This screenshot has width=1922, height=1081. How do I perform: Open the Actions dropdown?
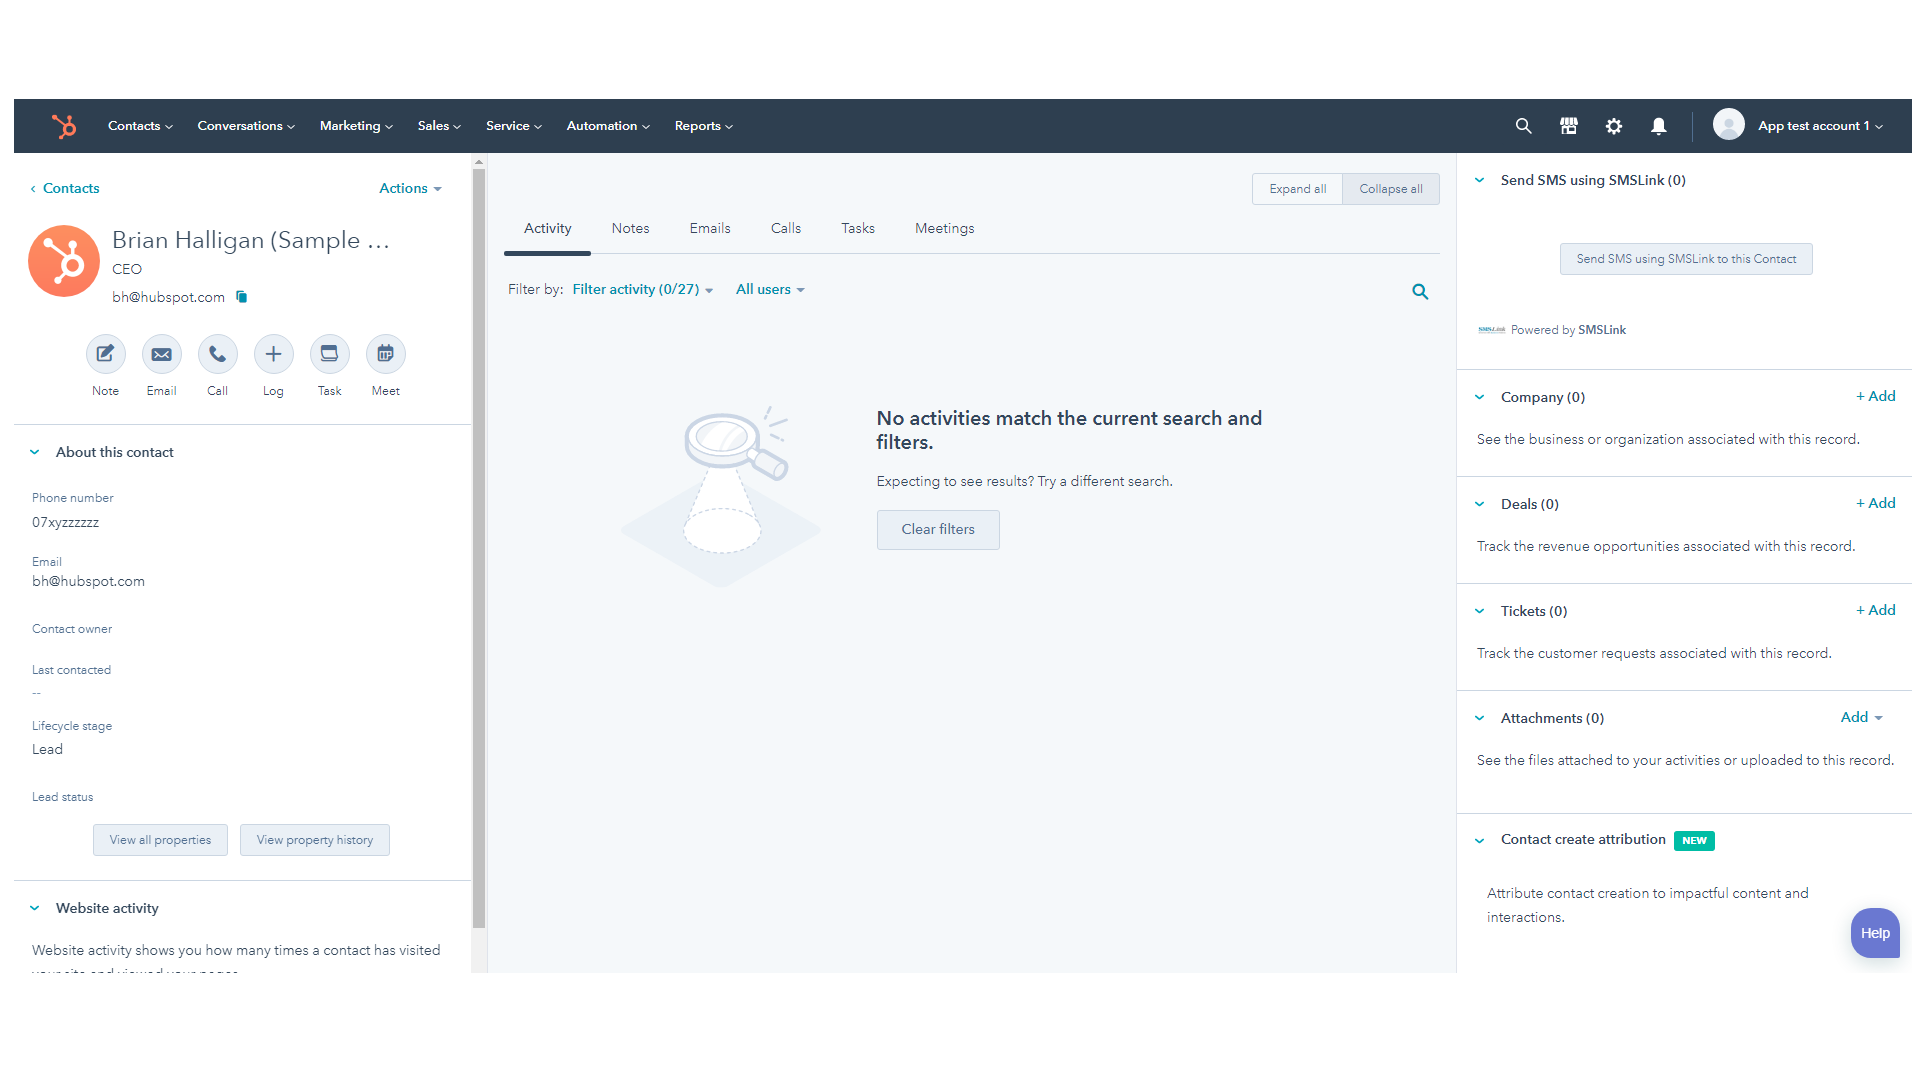410,188
